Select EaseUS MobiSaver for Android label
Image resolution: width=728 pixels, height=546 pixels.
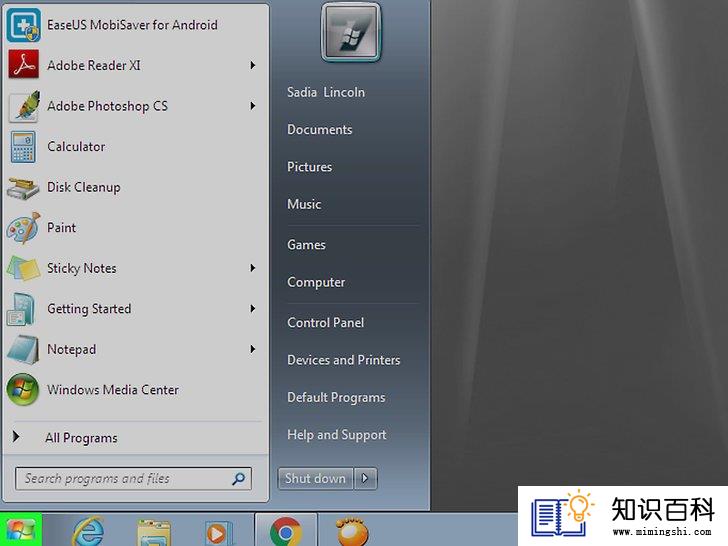point(132,25)
